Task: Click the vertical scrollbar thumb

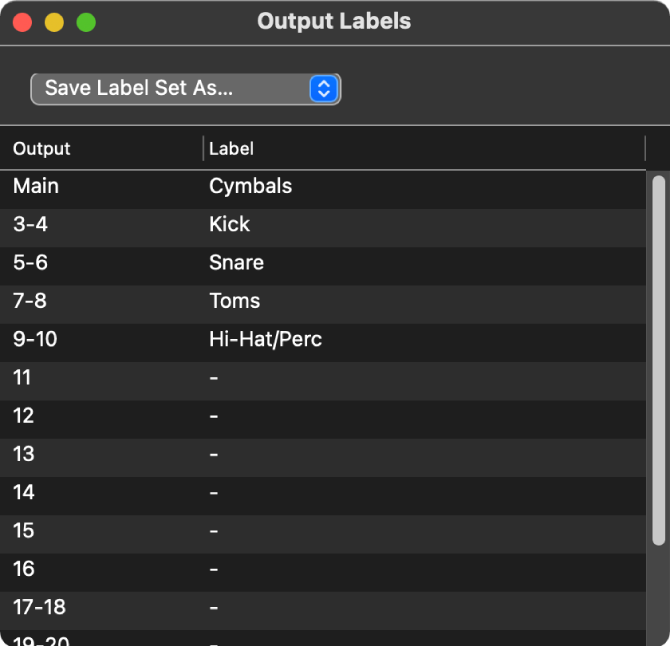Action: [658, 360]
